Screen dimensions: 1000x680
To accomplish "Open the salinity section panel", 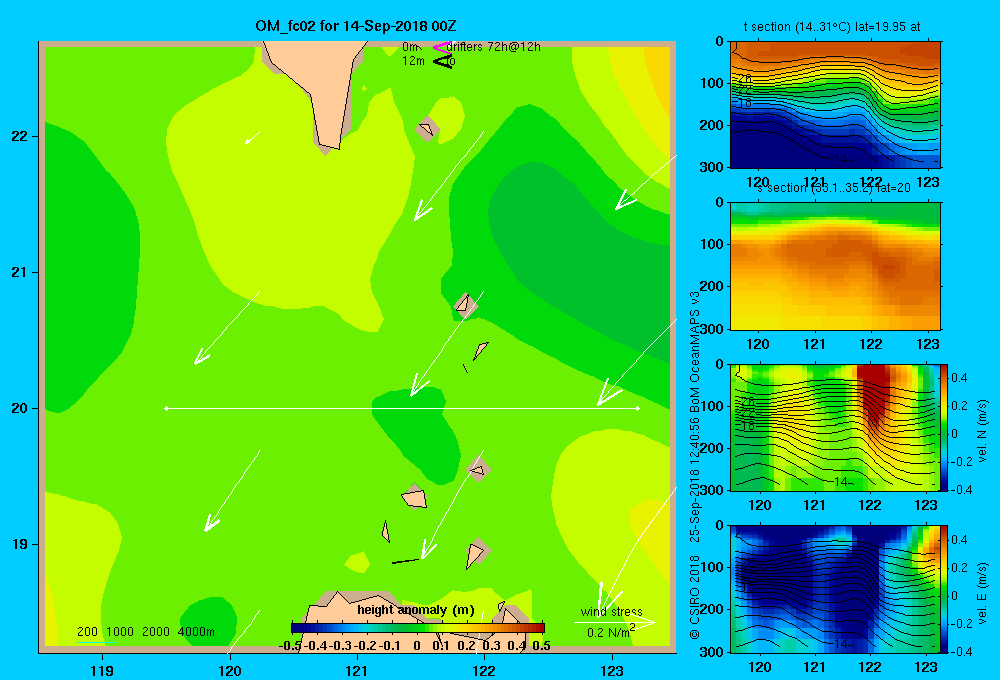I will pos(835,266).
